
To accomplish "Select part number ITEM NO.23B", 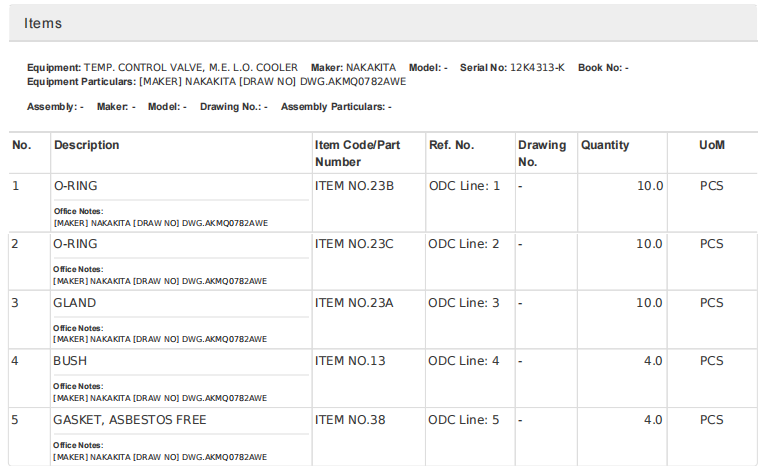I will pos(354,186).
